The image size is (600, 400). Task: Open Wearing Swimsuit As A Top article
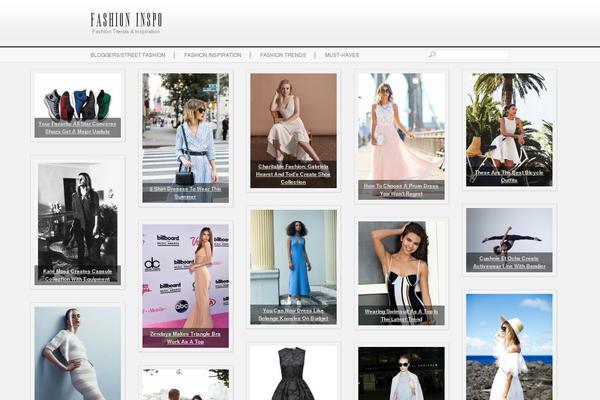click(x=401, y=315)
